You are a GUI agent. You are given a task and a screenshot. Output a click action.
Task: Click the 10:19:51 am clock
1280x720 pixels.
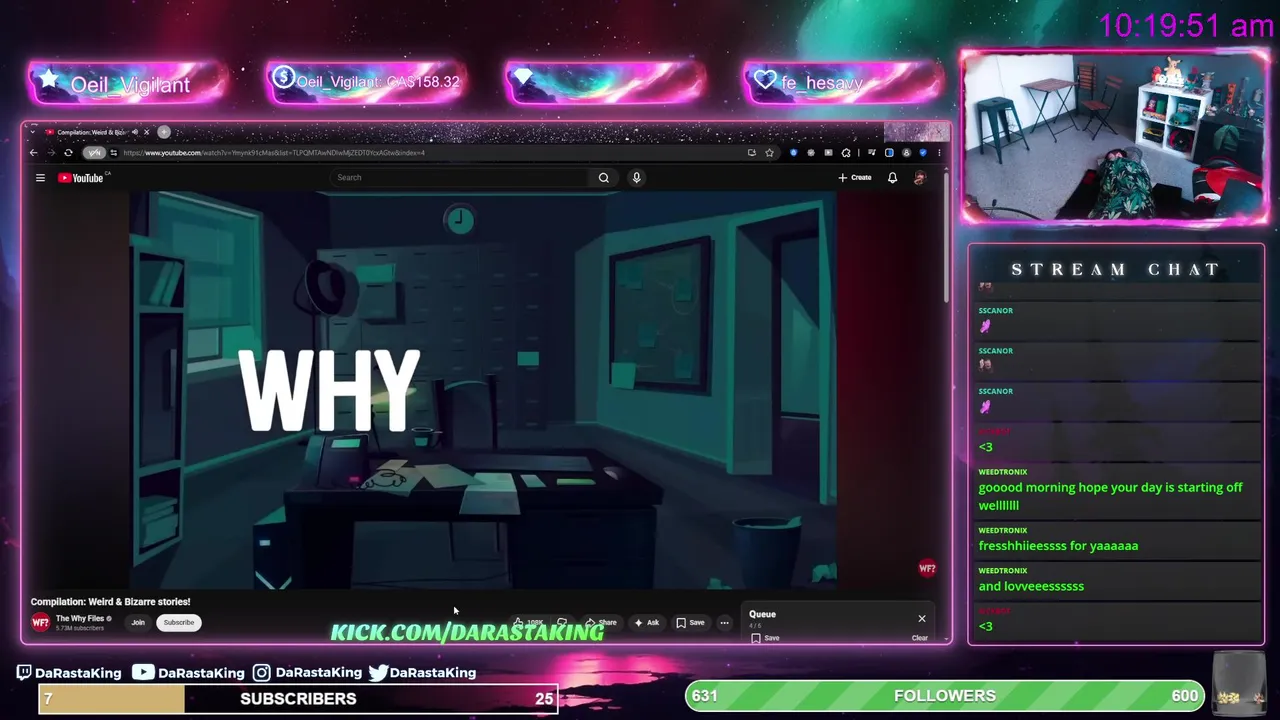pos(1186,26)
